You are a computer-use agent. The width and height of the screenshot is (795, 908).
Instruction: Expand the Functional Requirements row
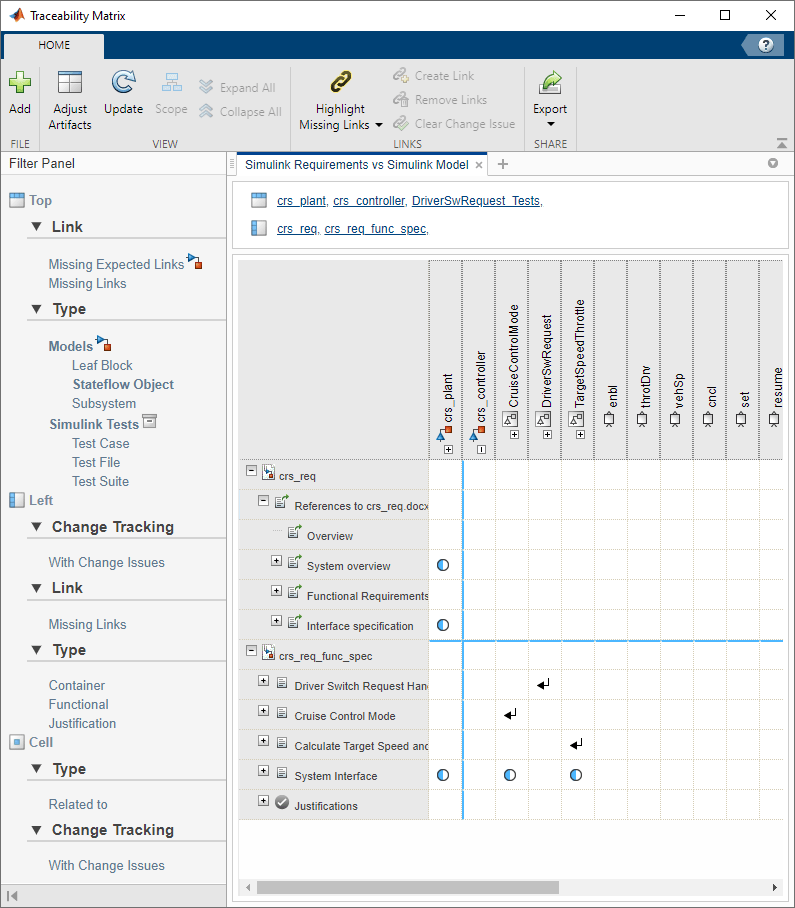click(x=277, y=591)
